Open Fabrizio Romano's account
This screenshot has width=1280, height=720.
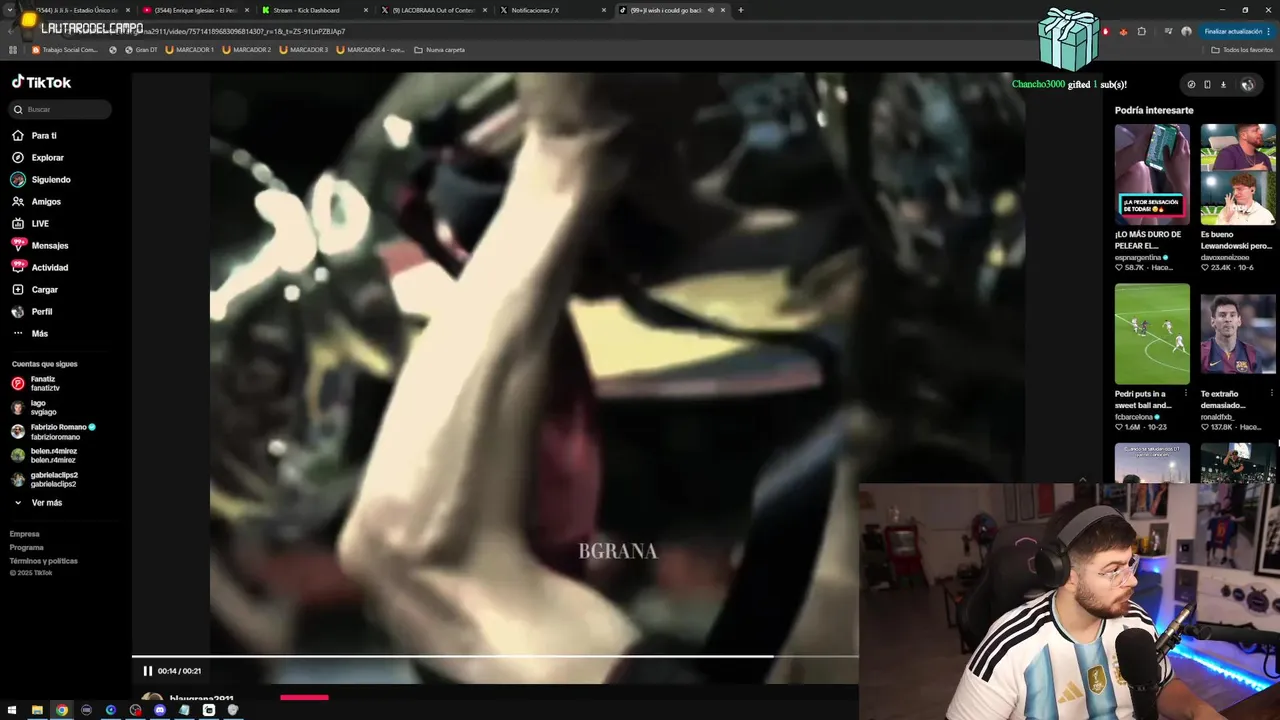[53, 431]
